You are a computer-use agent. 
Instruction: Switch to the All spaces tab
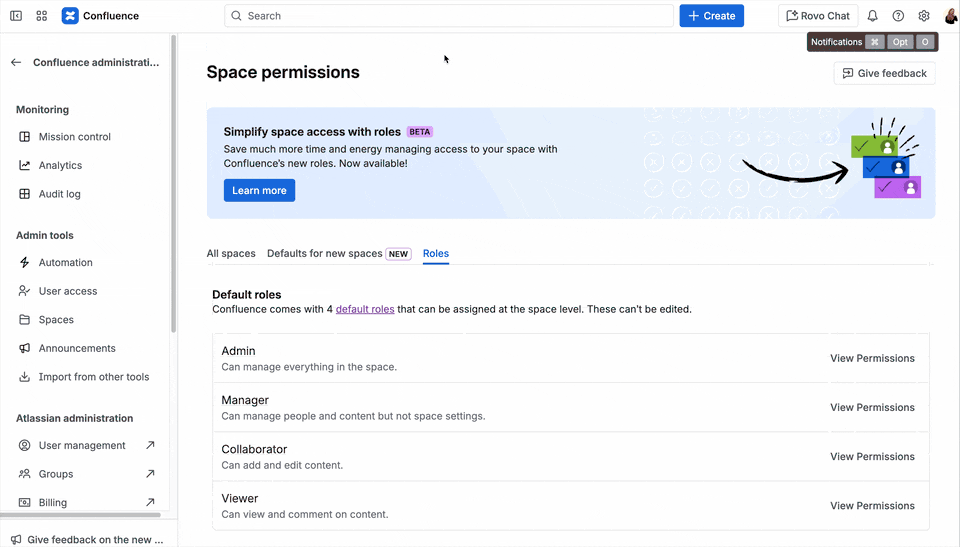[231, 254]
